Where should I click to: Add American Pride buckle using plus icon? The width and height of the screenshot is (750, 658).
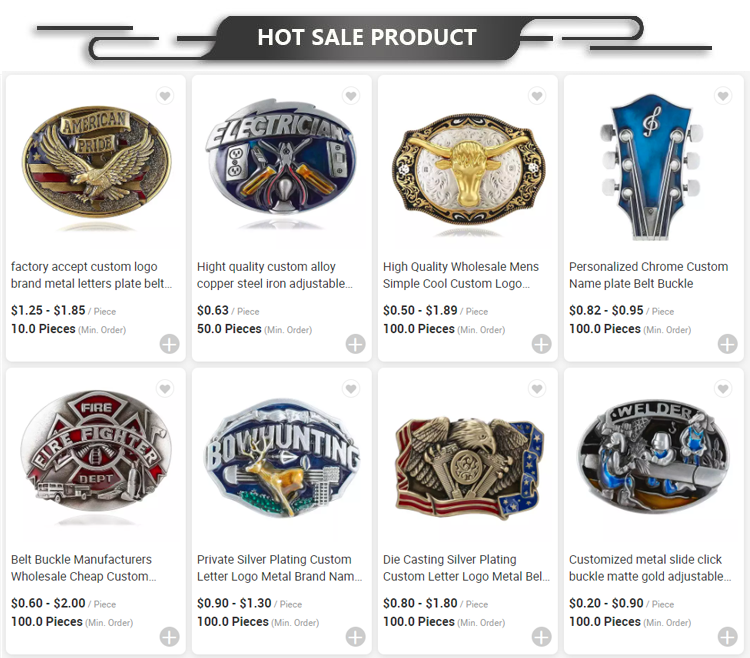pyautogui.click(x=169, y=344)
